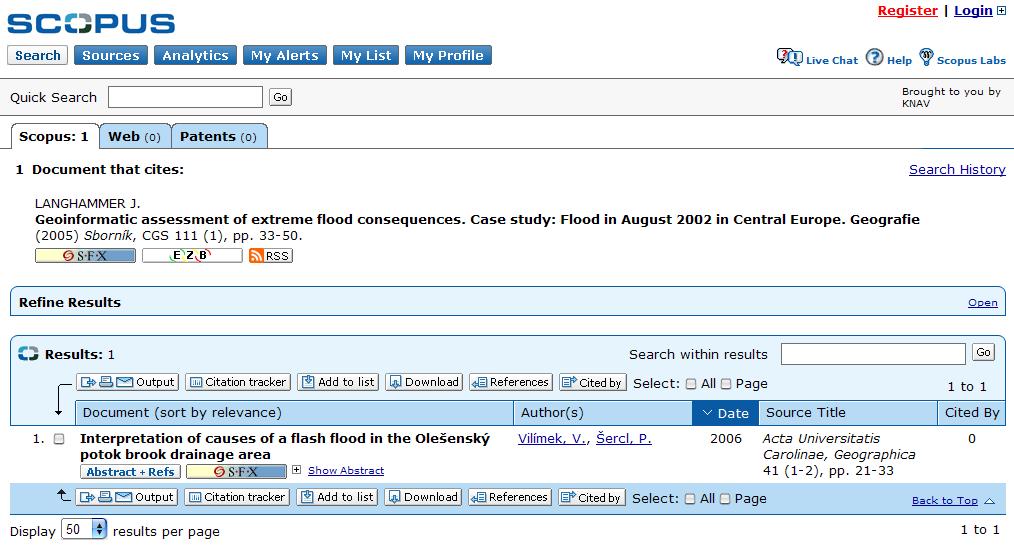Click the EZB library icon
The width and height of the screenshot is (1014, 551).
192,255
